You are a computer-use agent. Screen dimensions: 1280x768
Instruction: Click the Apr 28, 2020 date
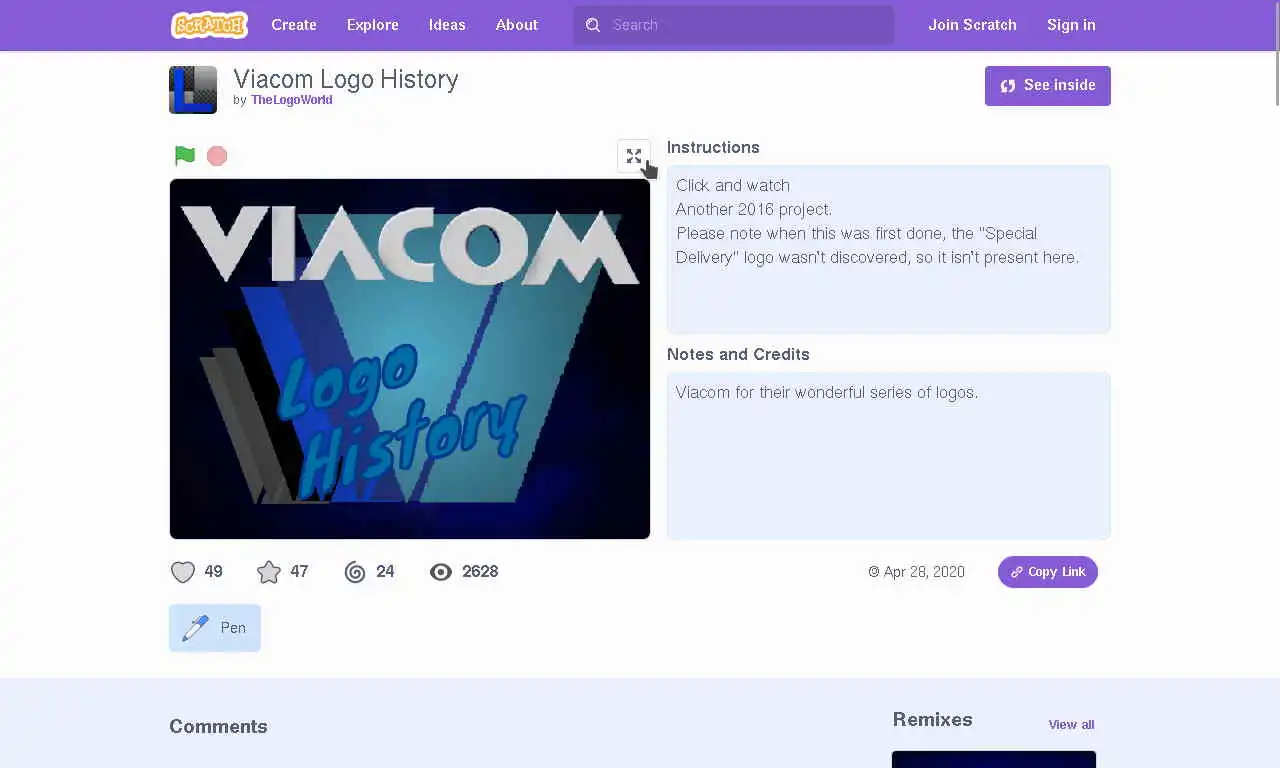click(917, 572)
